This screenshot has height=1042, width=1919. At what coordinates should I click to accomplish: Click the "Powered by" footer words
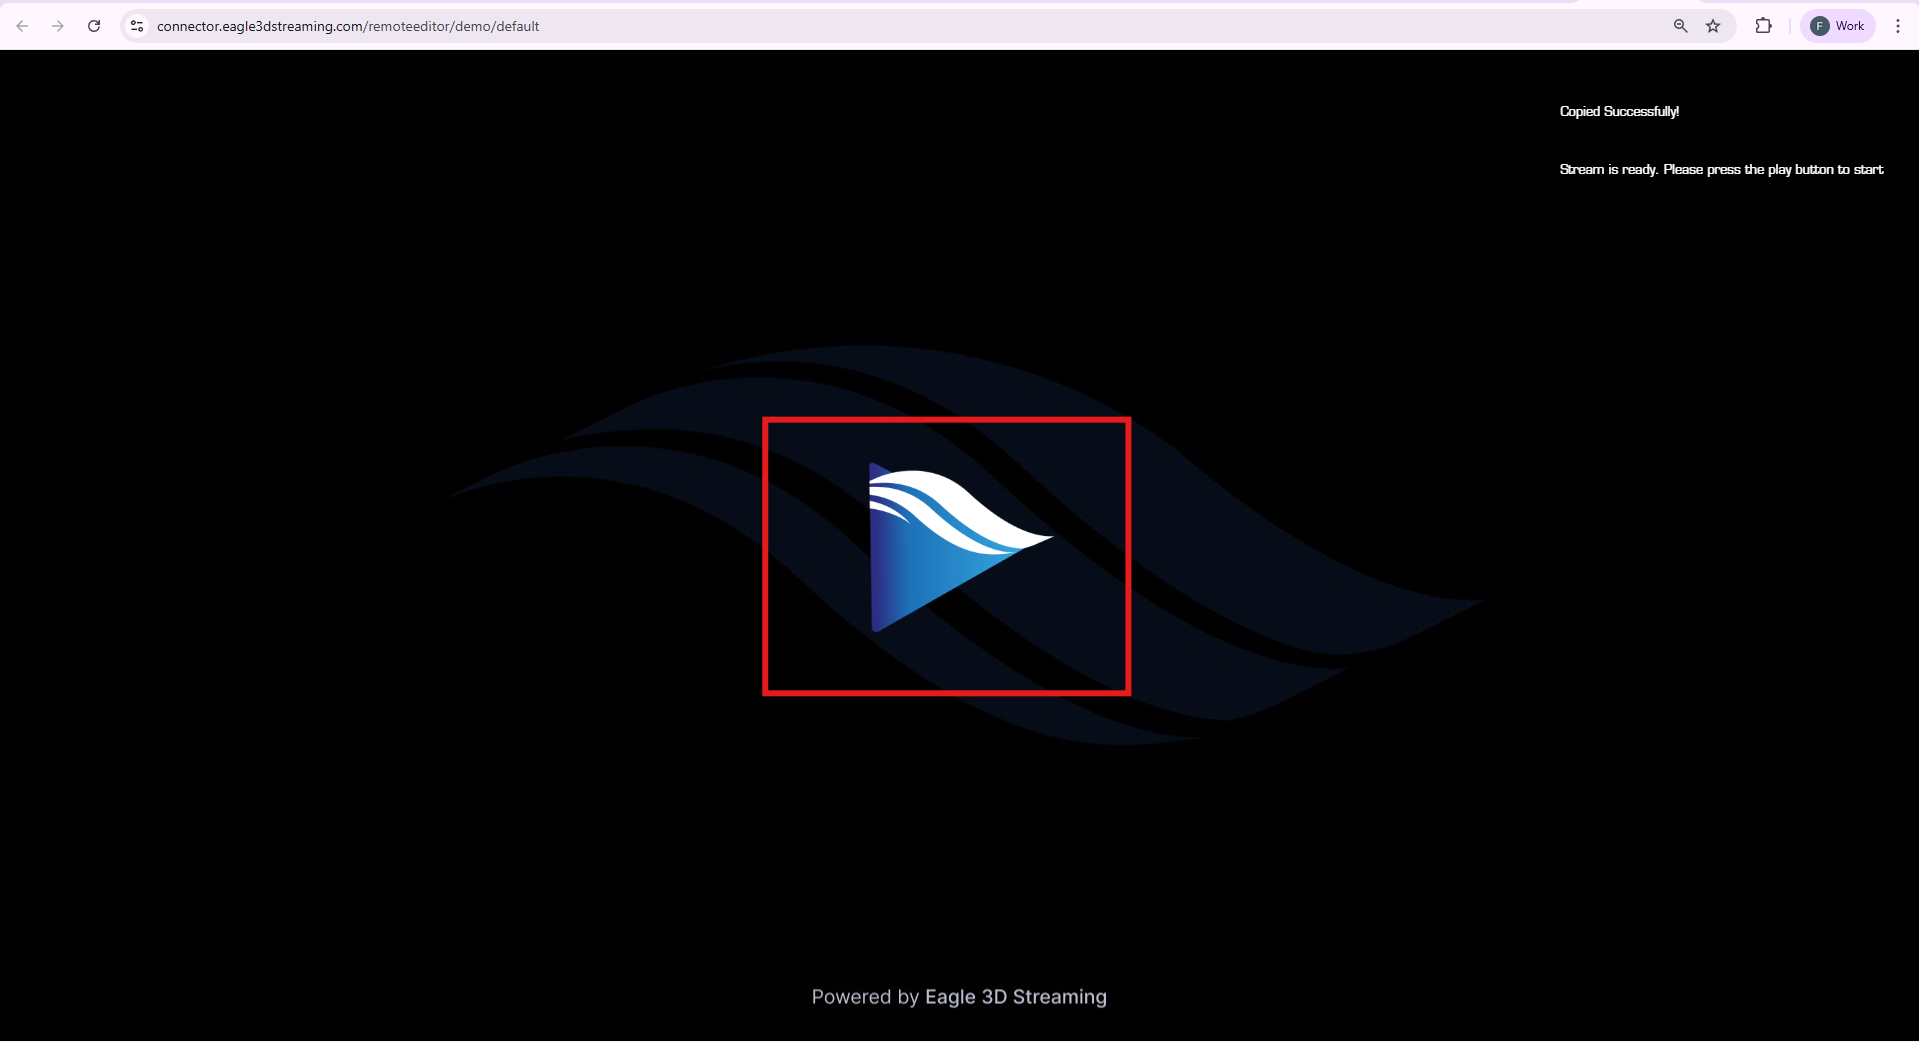[864, 997]
